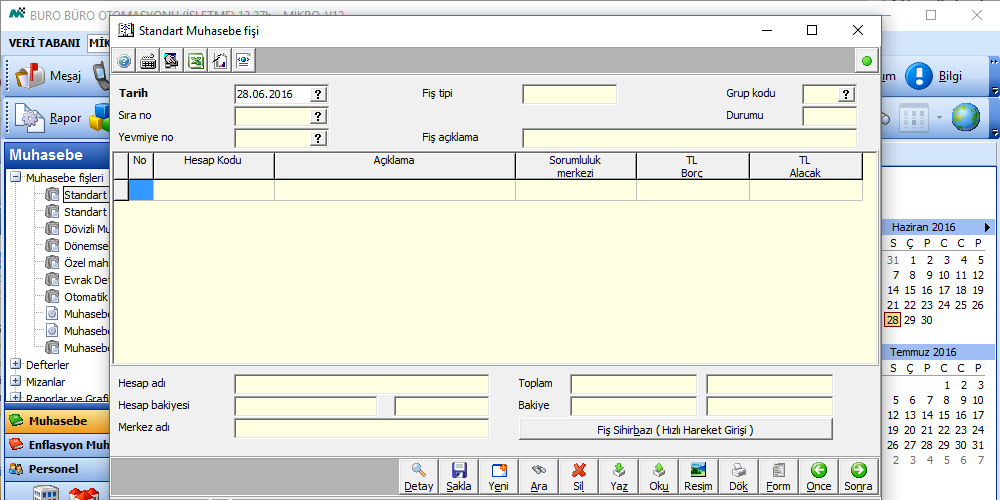Switch to Enflasyon Muhasebesi module tab

[x=56, y=445]
